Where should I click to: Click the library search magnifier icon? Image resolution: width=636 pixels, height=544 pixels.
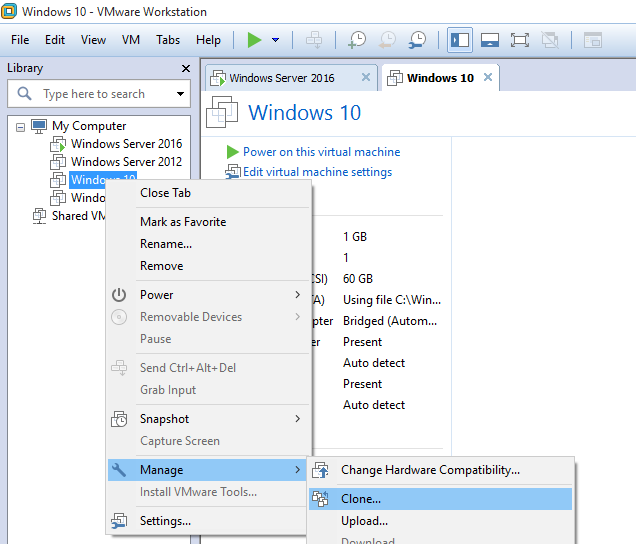[24, 94]
